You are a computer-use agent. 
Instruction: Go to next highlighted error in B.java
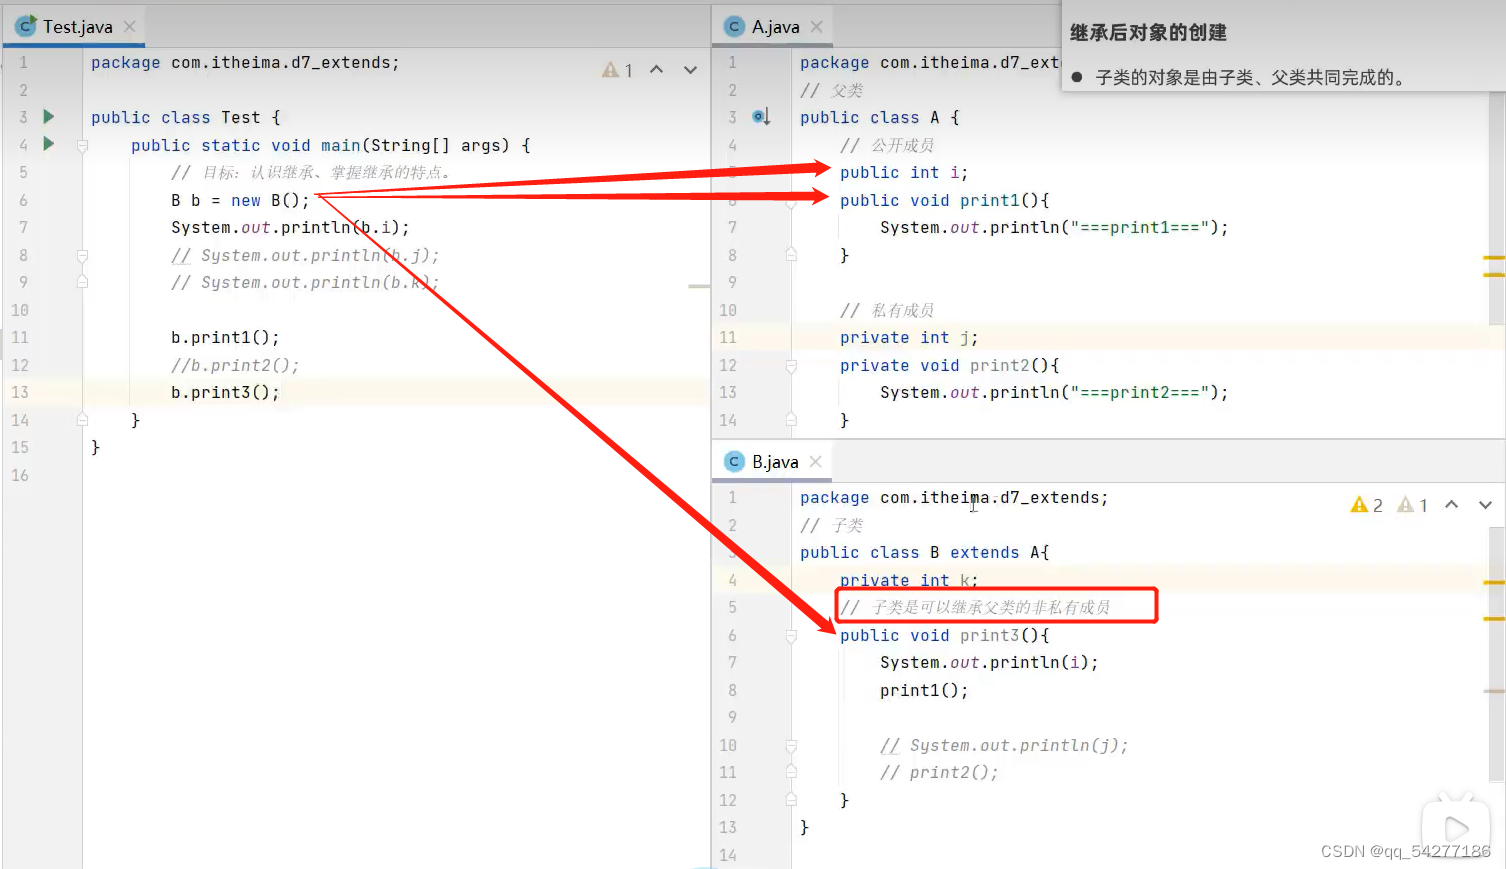tap(1485, 505)
